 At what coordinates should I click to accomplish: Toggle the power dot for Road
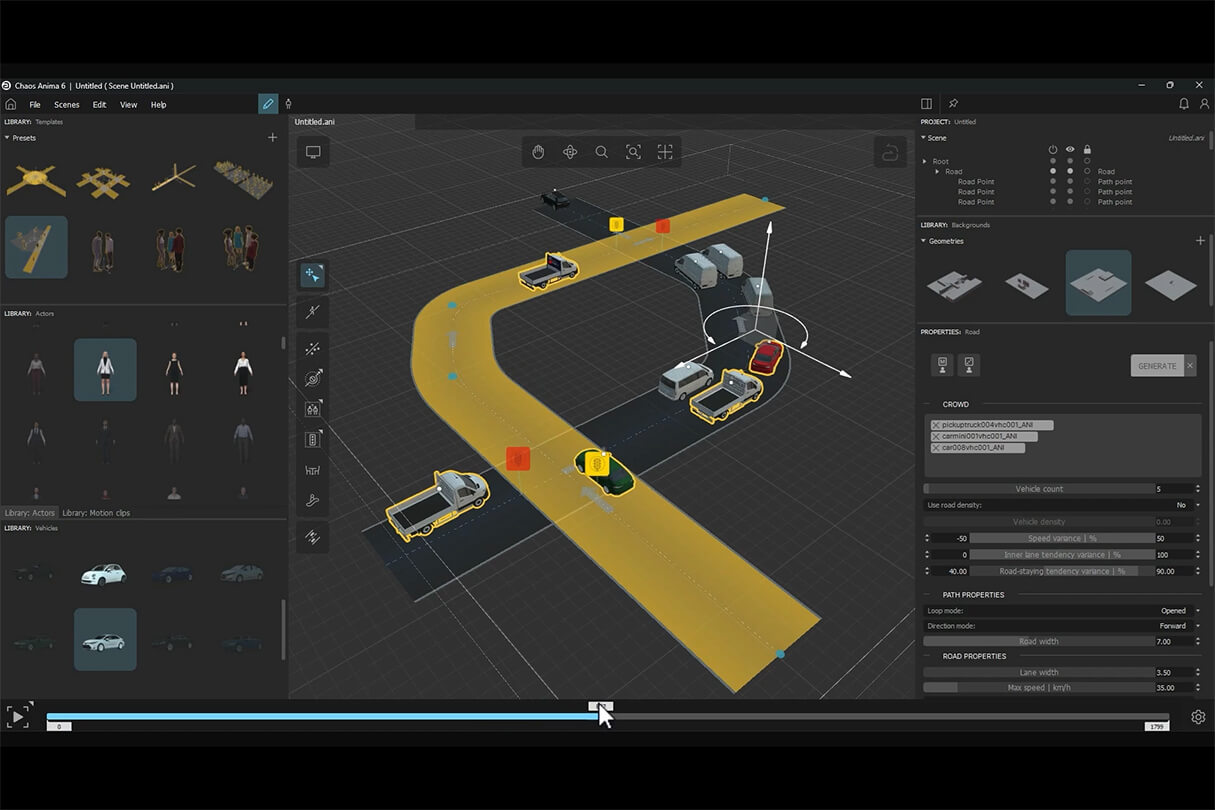(1052, 172)
